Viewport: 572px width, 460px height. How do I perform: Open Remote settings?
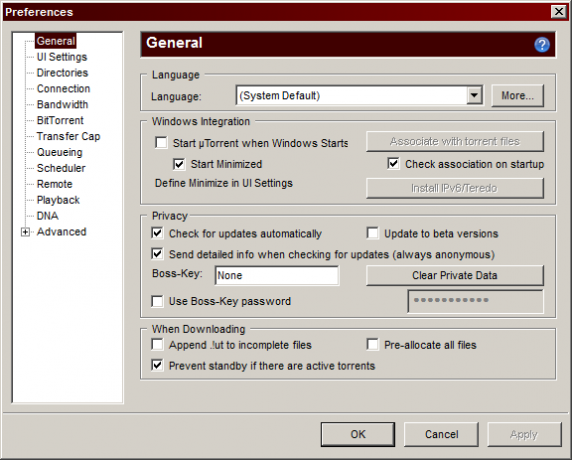[x=54, y=184]
